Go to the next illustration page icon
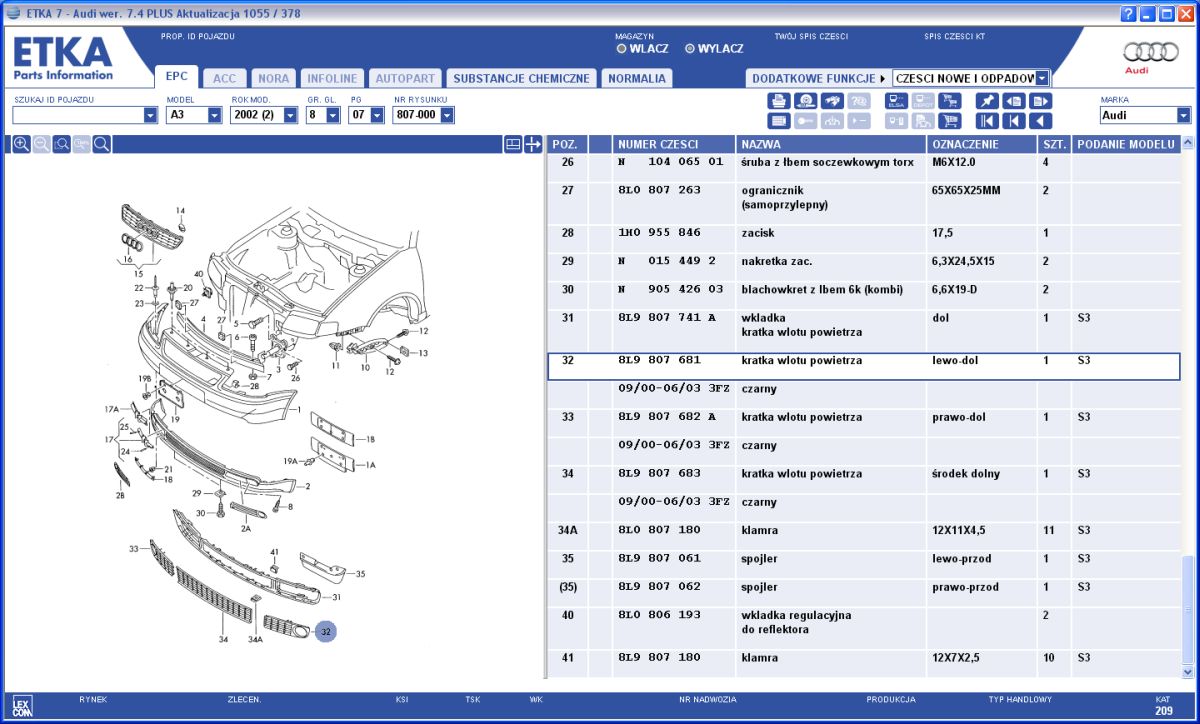The height and width of the screenshot is (724, 1200). pyautogui.click(x=1039, y=101)
